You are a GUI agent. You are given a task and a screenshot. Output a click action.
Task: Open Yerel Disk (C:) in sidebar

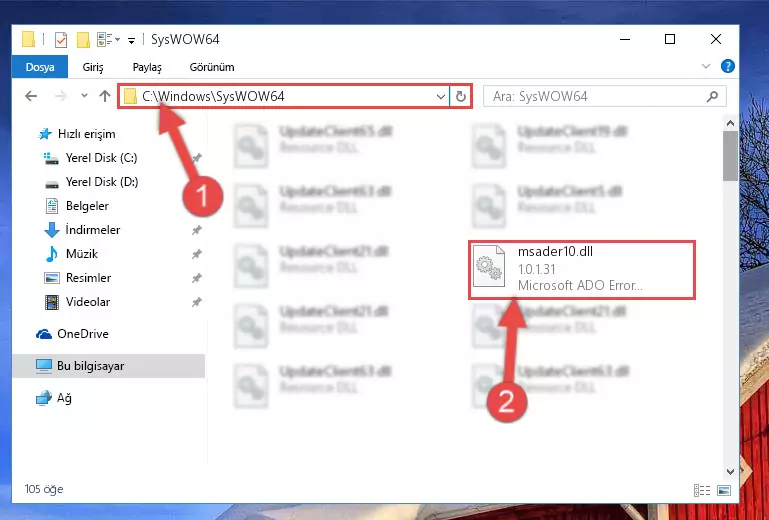[90, 158]
